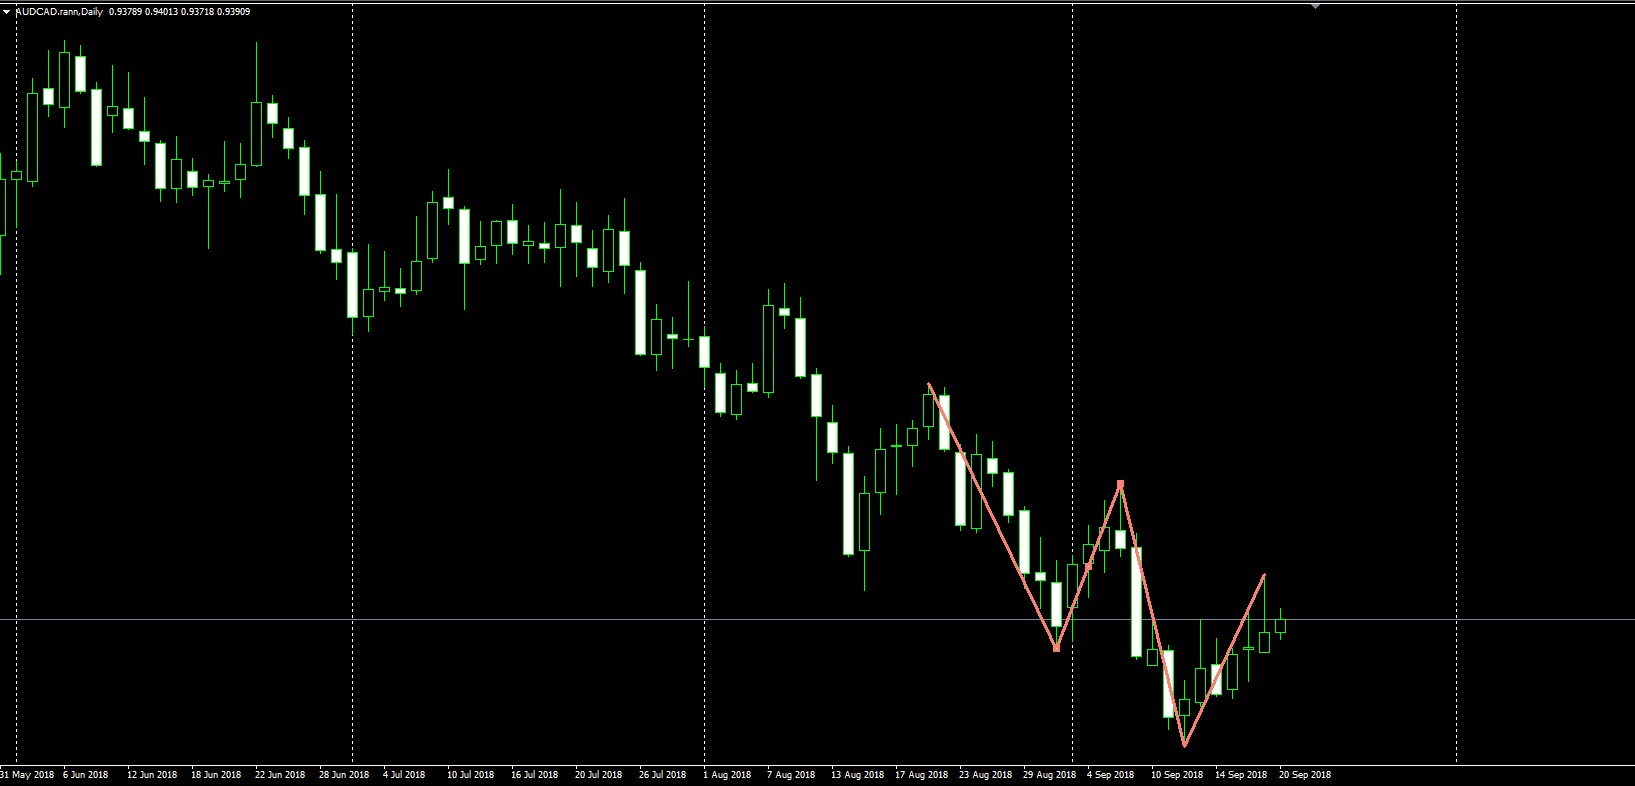Select the red trendline anchor square at the early-September peak
This screenshot has width=1635, height=786.
click(x=1120, y=484)
